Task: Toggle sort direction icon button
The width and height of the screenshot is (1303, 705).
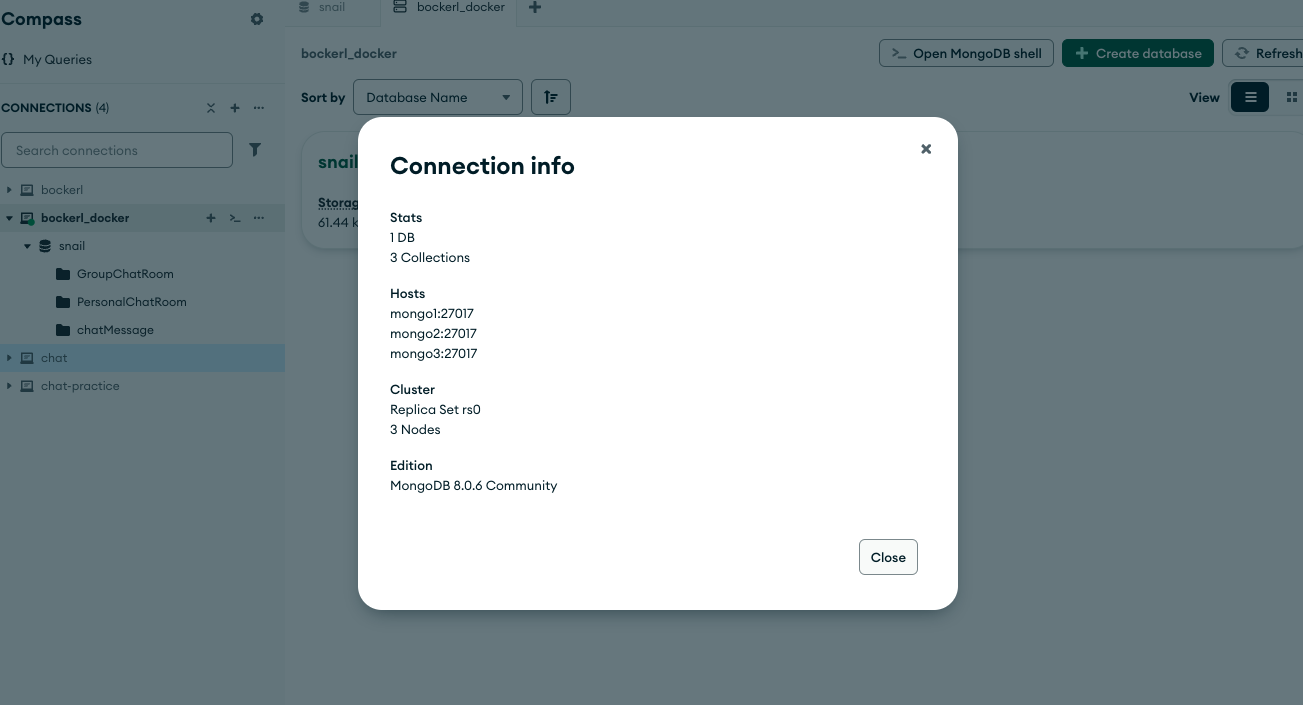Action: (x=551, y=97)
